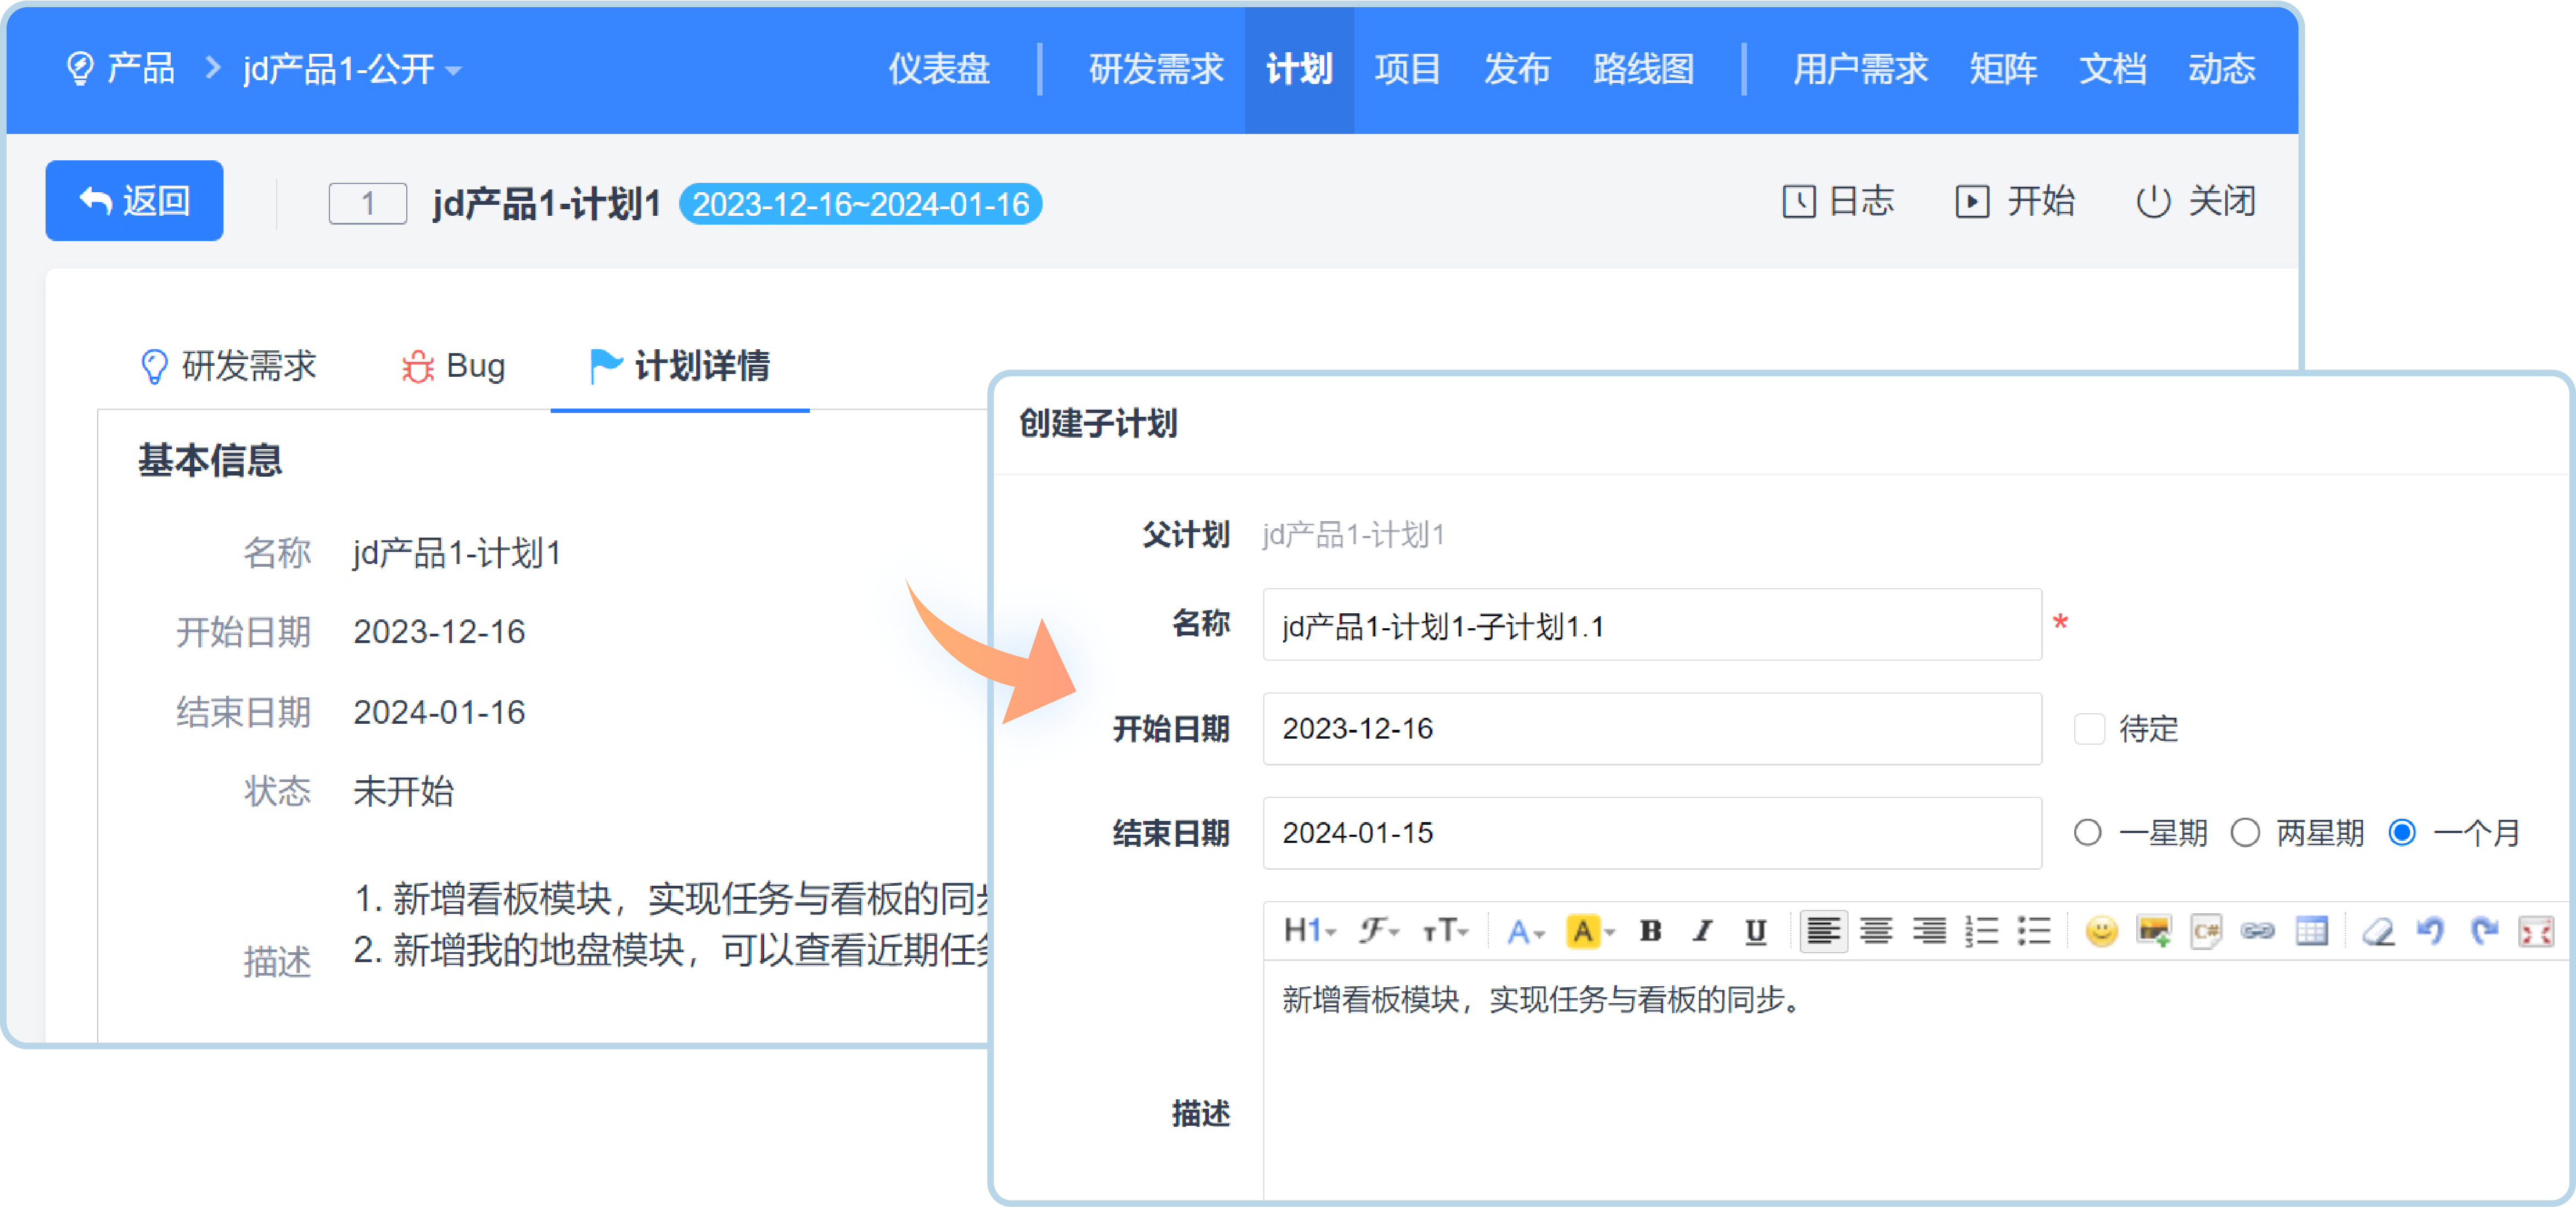Click the 返回 back button
Image resolution: width=2576 pixels, height=1207 pixels.
[x=134, y=201]
